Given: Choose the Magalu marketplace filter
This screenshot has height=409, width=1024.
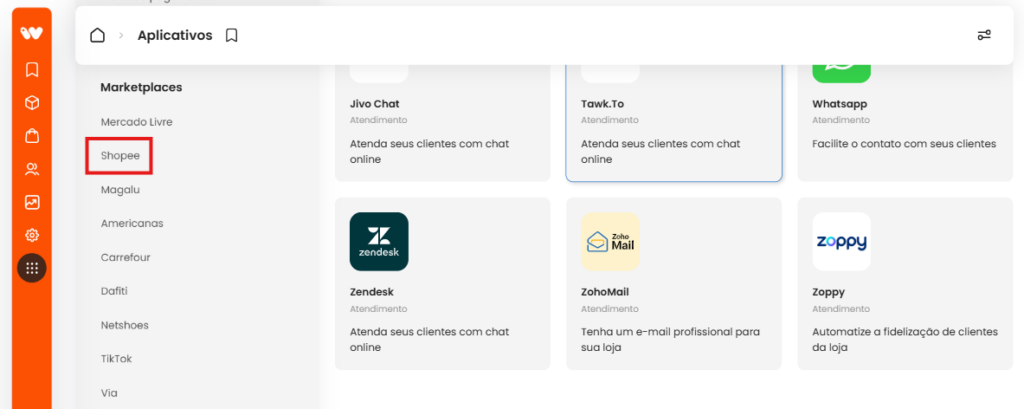Looking at the screenshot, I should [120, 189].
